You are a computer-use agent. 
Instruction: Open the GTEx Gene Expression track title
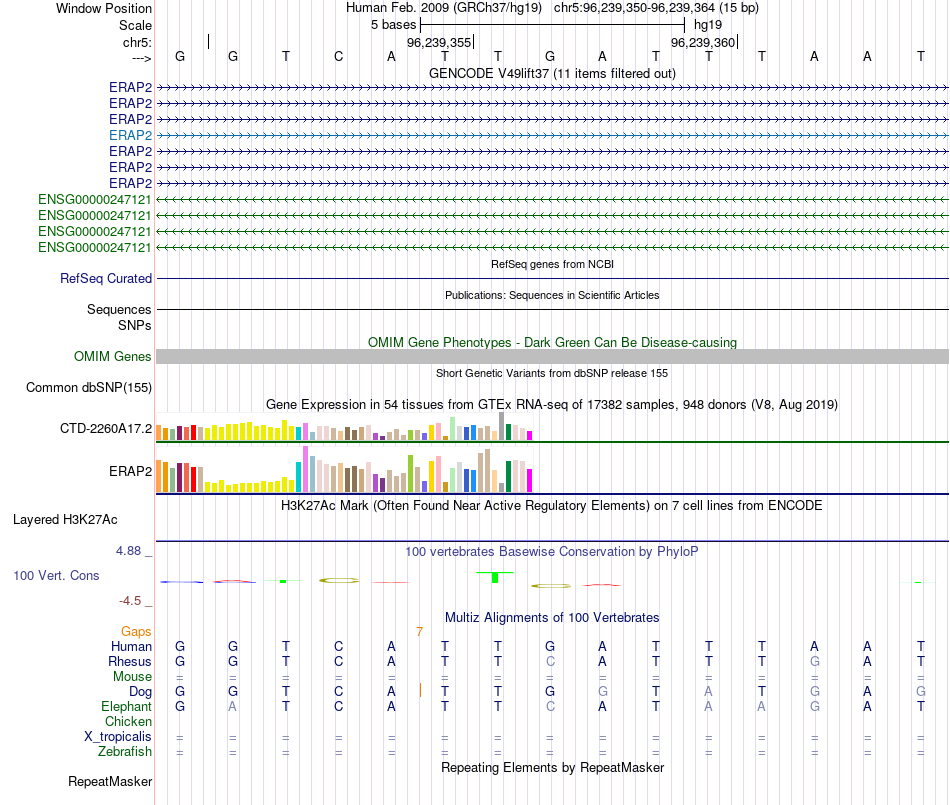pos(552,404)
